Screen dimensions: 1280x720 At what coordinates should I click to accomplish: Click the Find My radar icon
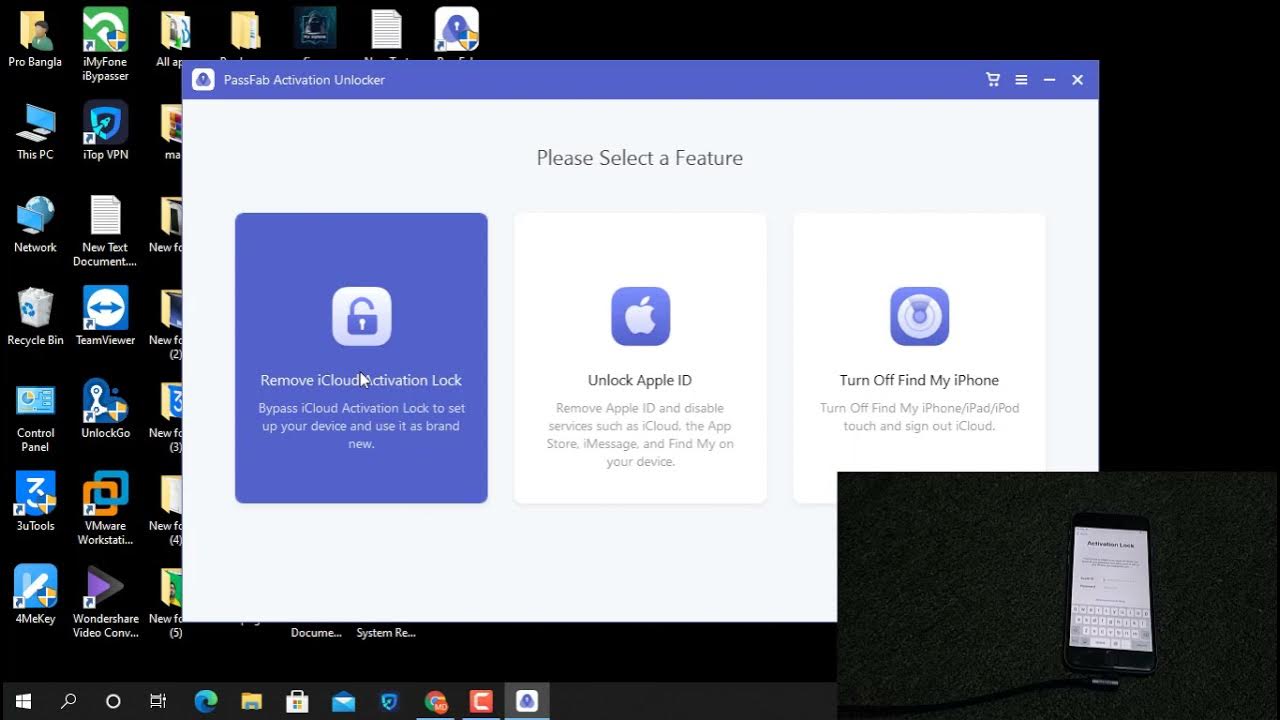[919, 316]
